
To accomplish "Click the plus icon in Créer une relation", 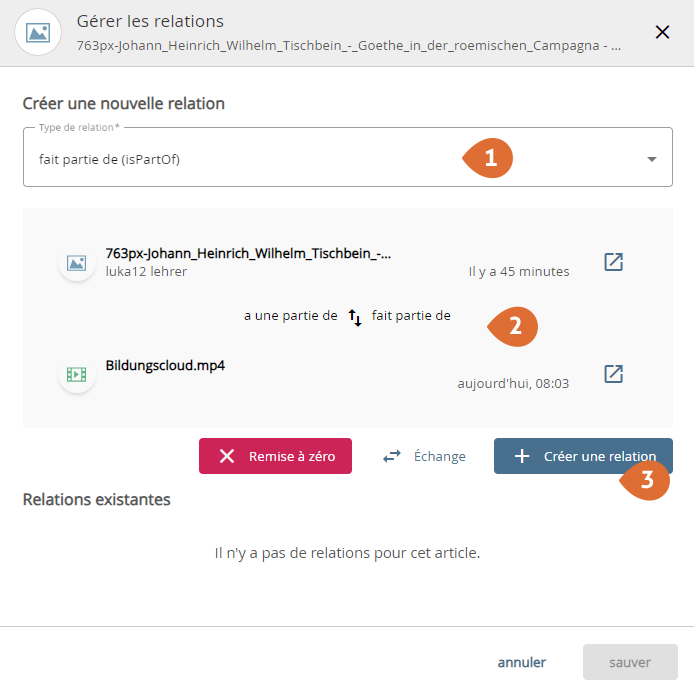I will (x=521, y=456).
